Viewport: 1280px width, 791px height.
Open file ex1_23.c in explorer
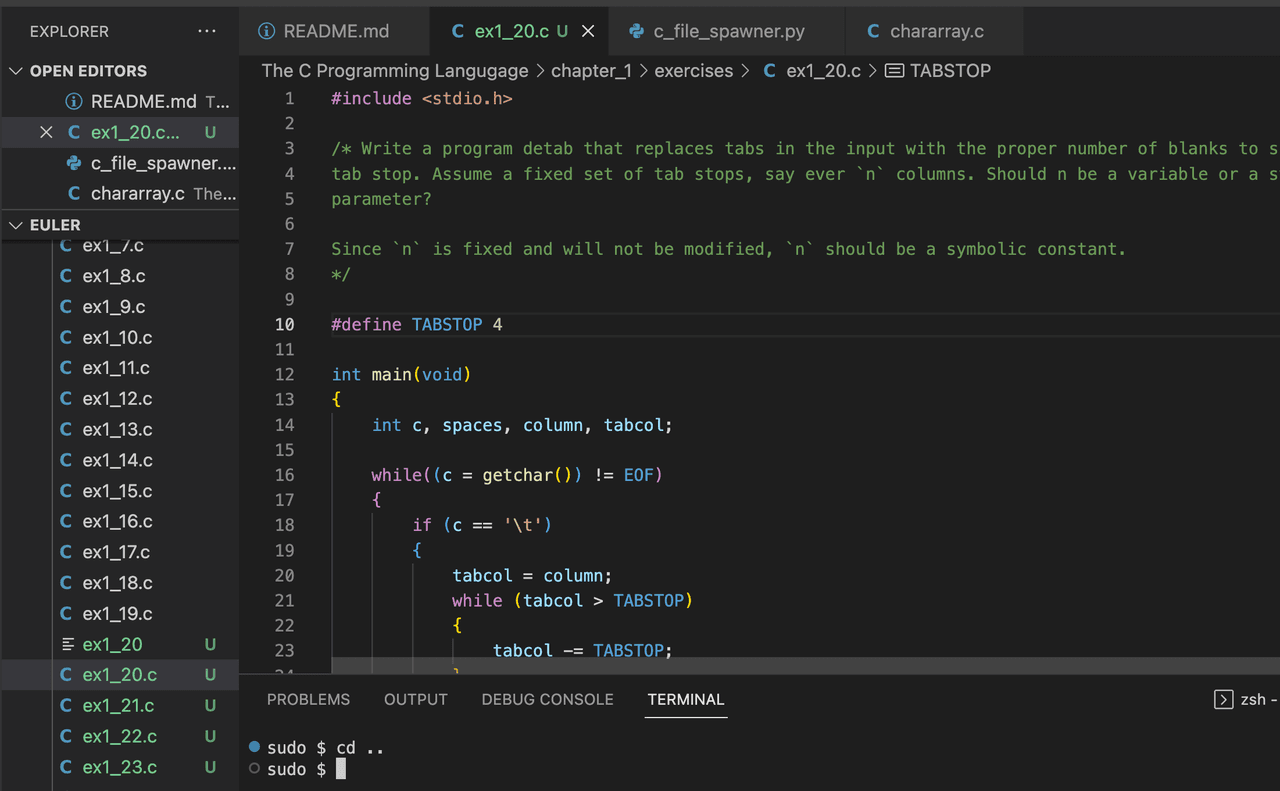(120, 767)
